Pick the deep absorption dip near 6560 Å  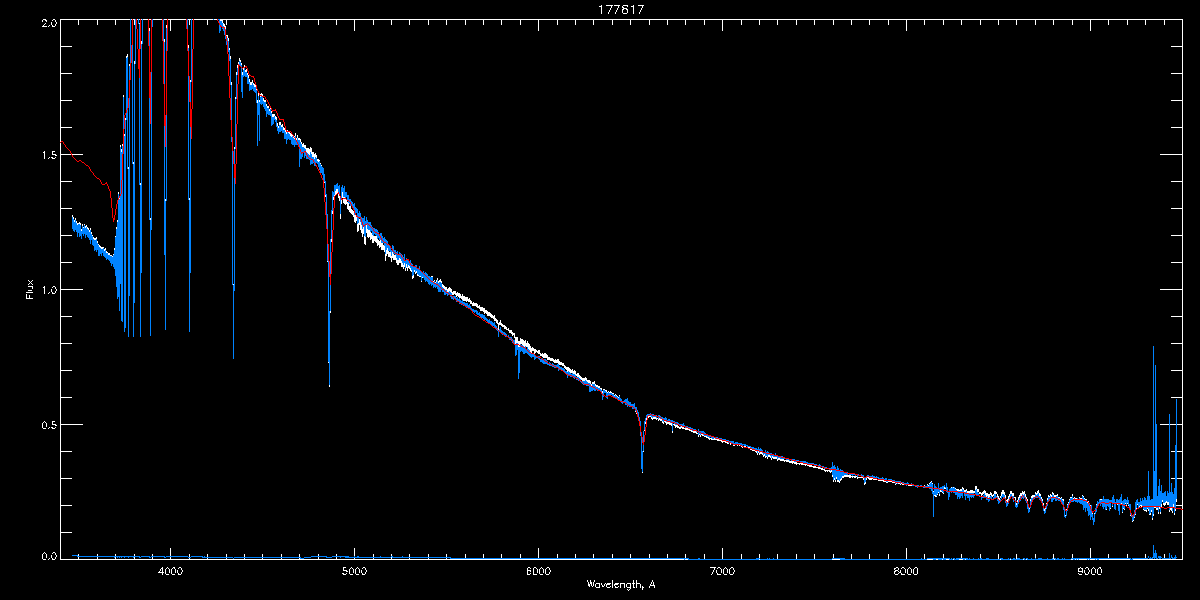pos(642,445)
